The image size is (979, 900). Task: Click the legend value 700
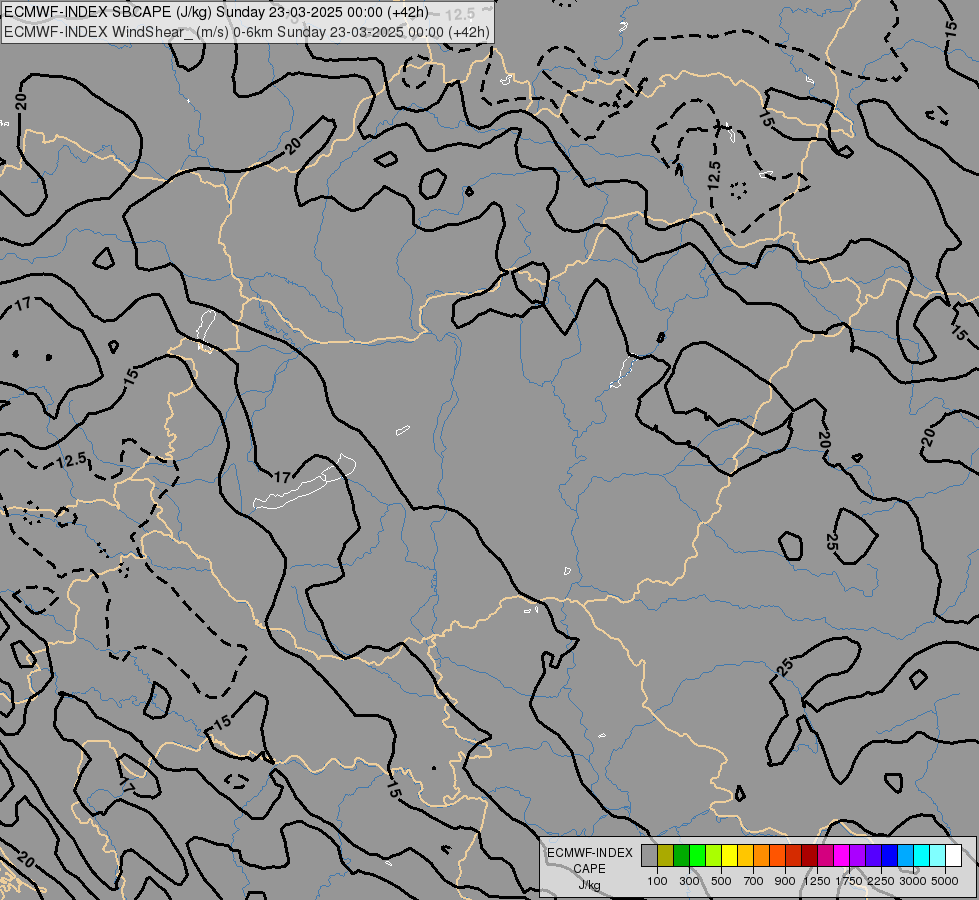754,881
